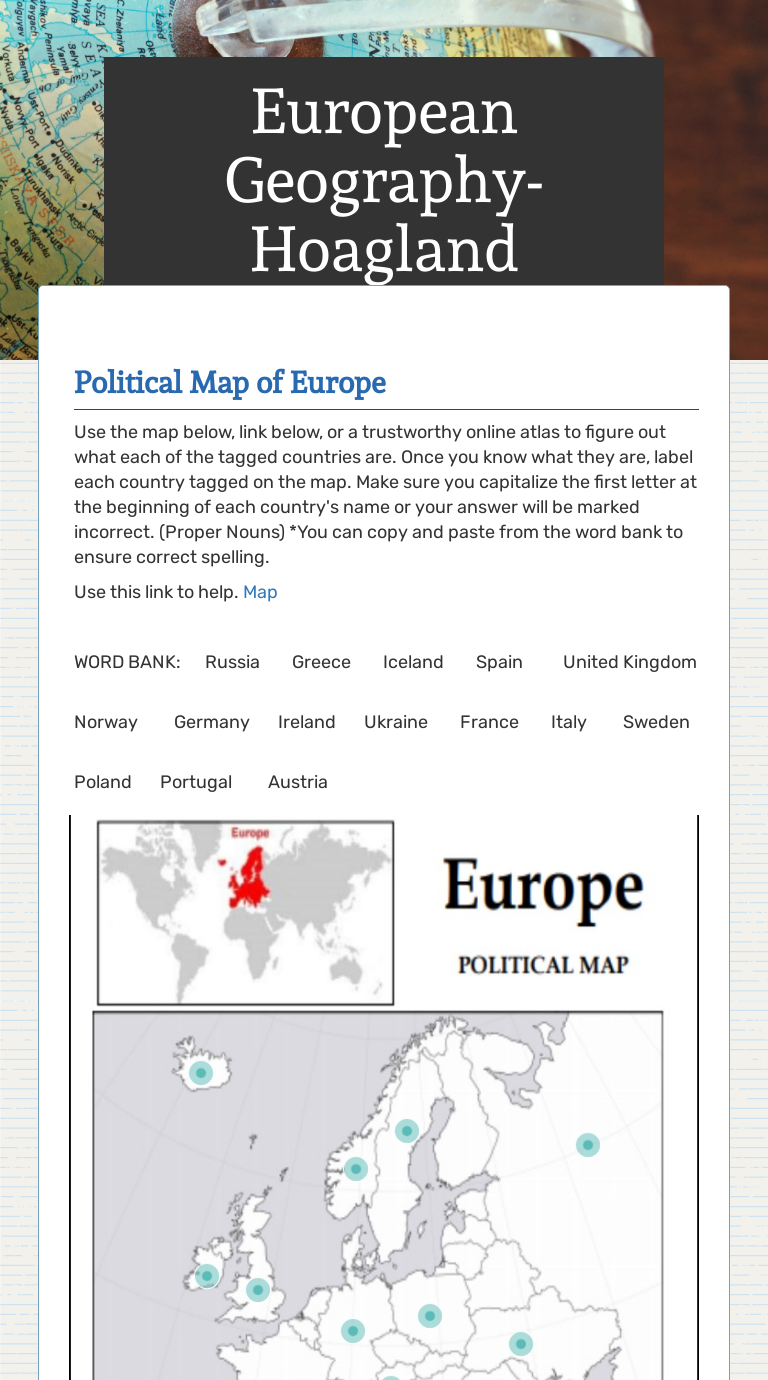Select the United Kingdom map tag

258,1290
